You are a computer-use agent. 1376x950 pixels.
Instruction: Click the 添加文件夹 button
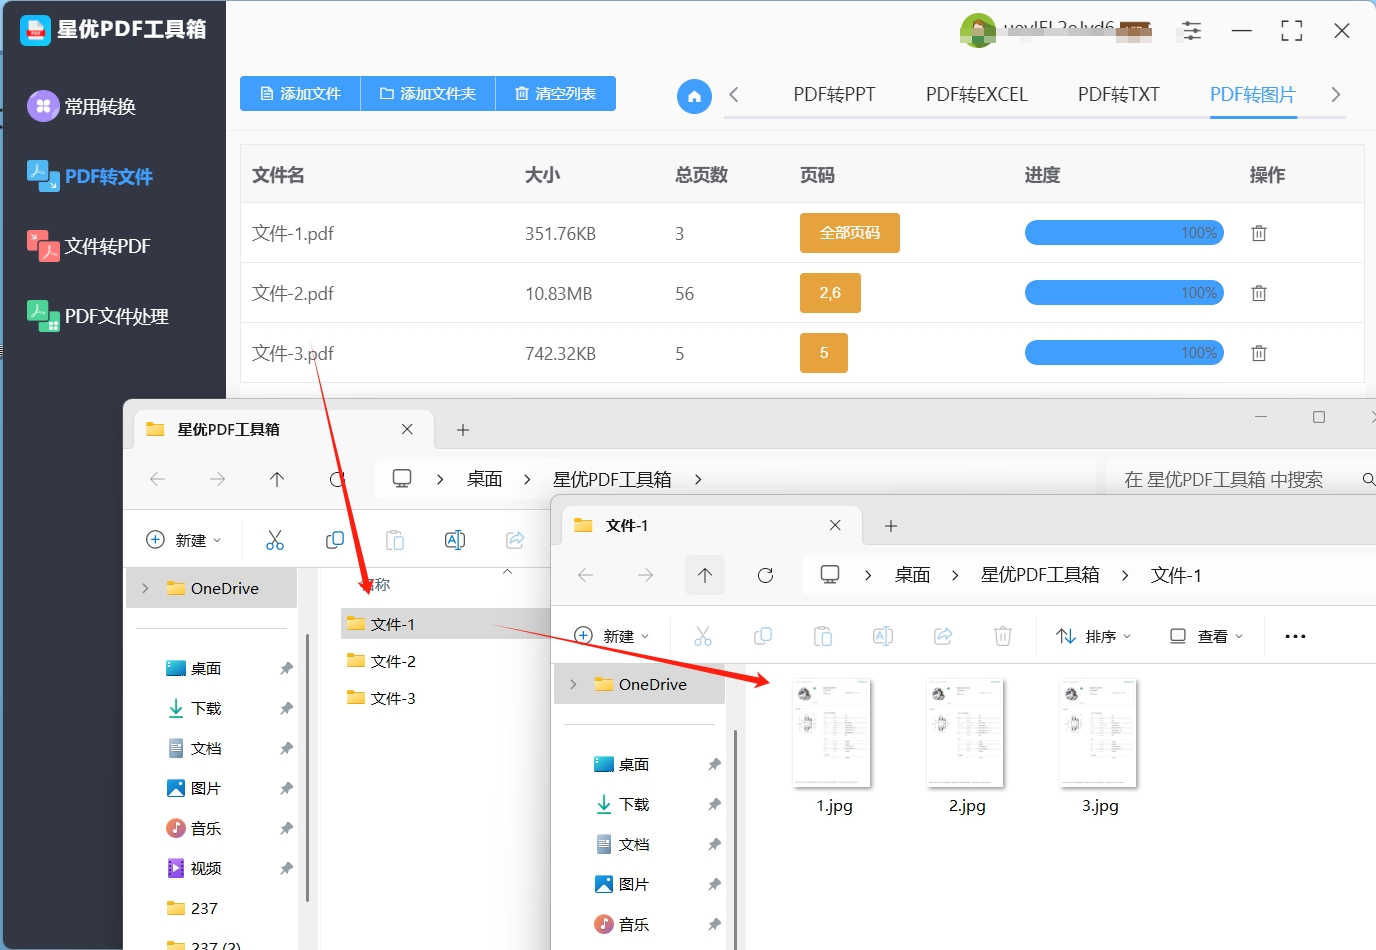(x=428, y=94)
